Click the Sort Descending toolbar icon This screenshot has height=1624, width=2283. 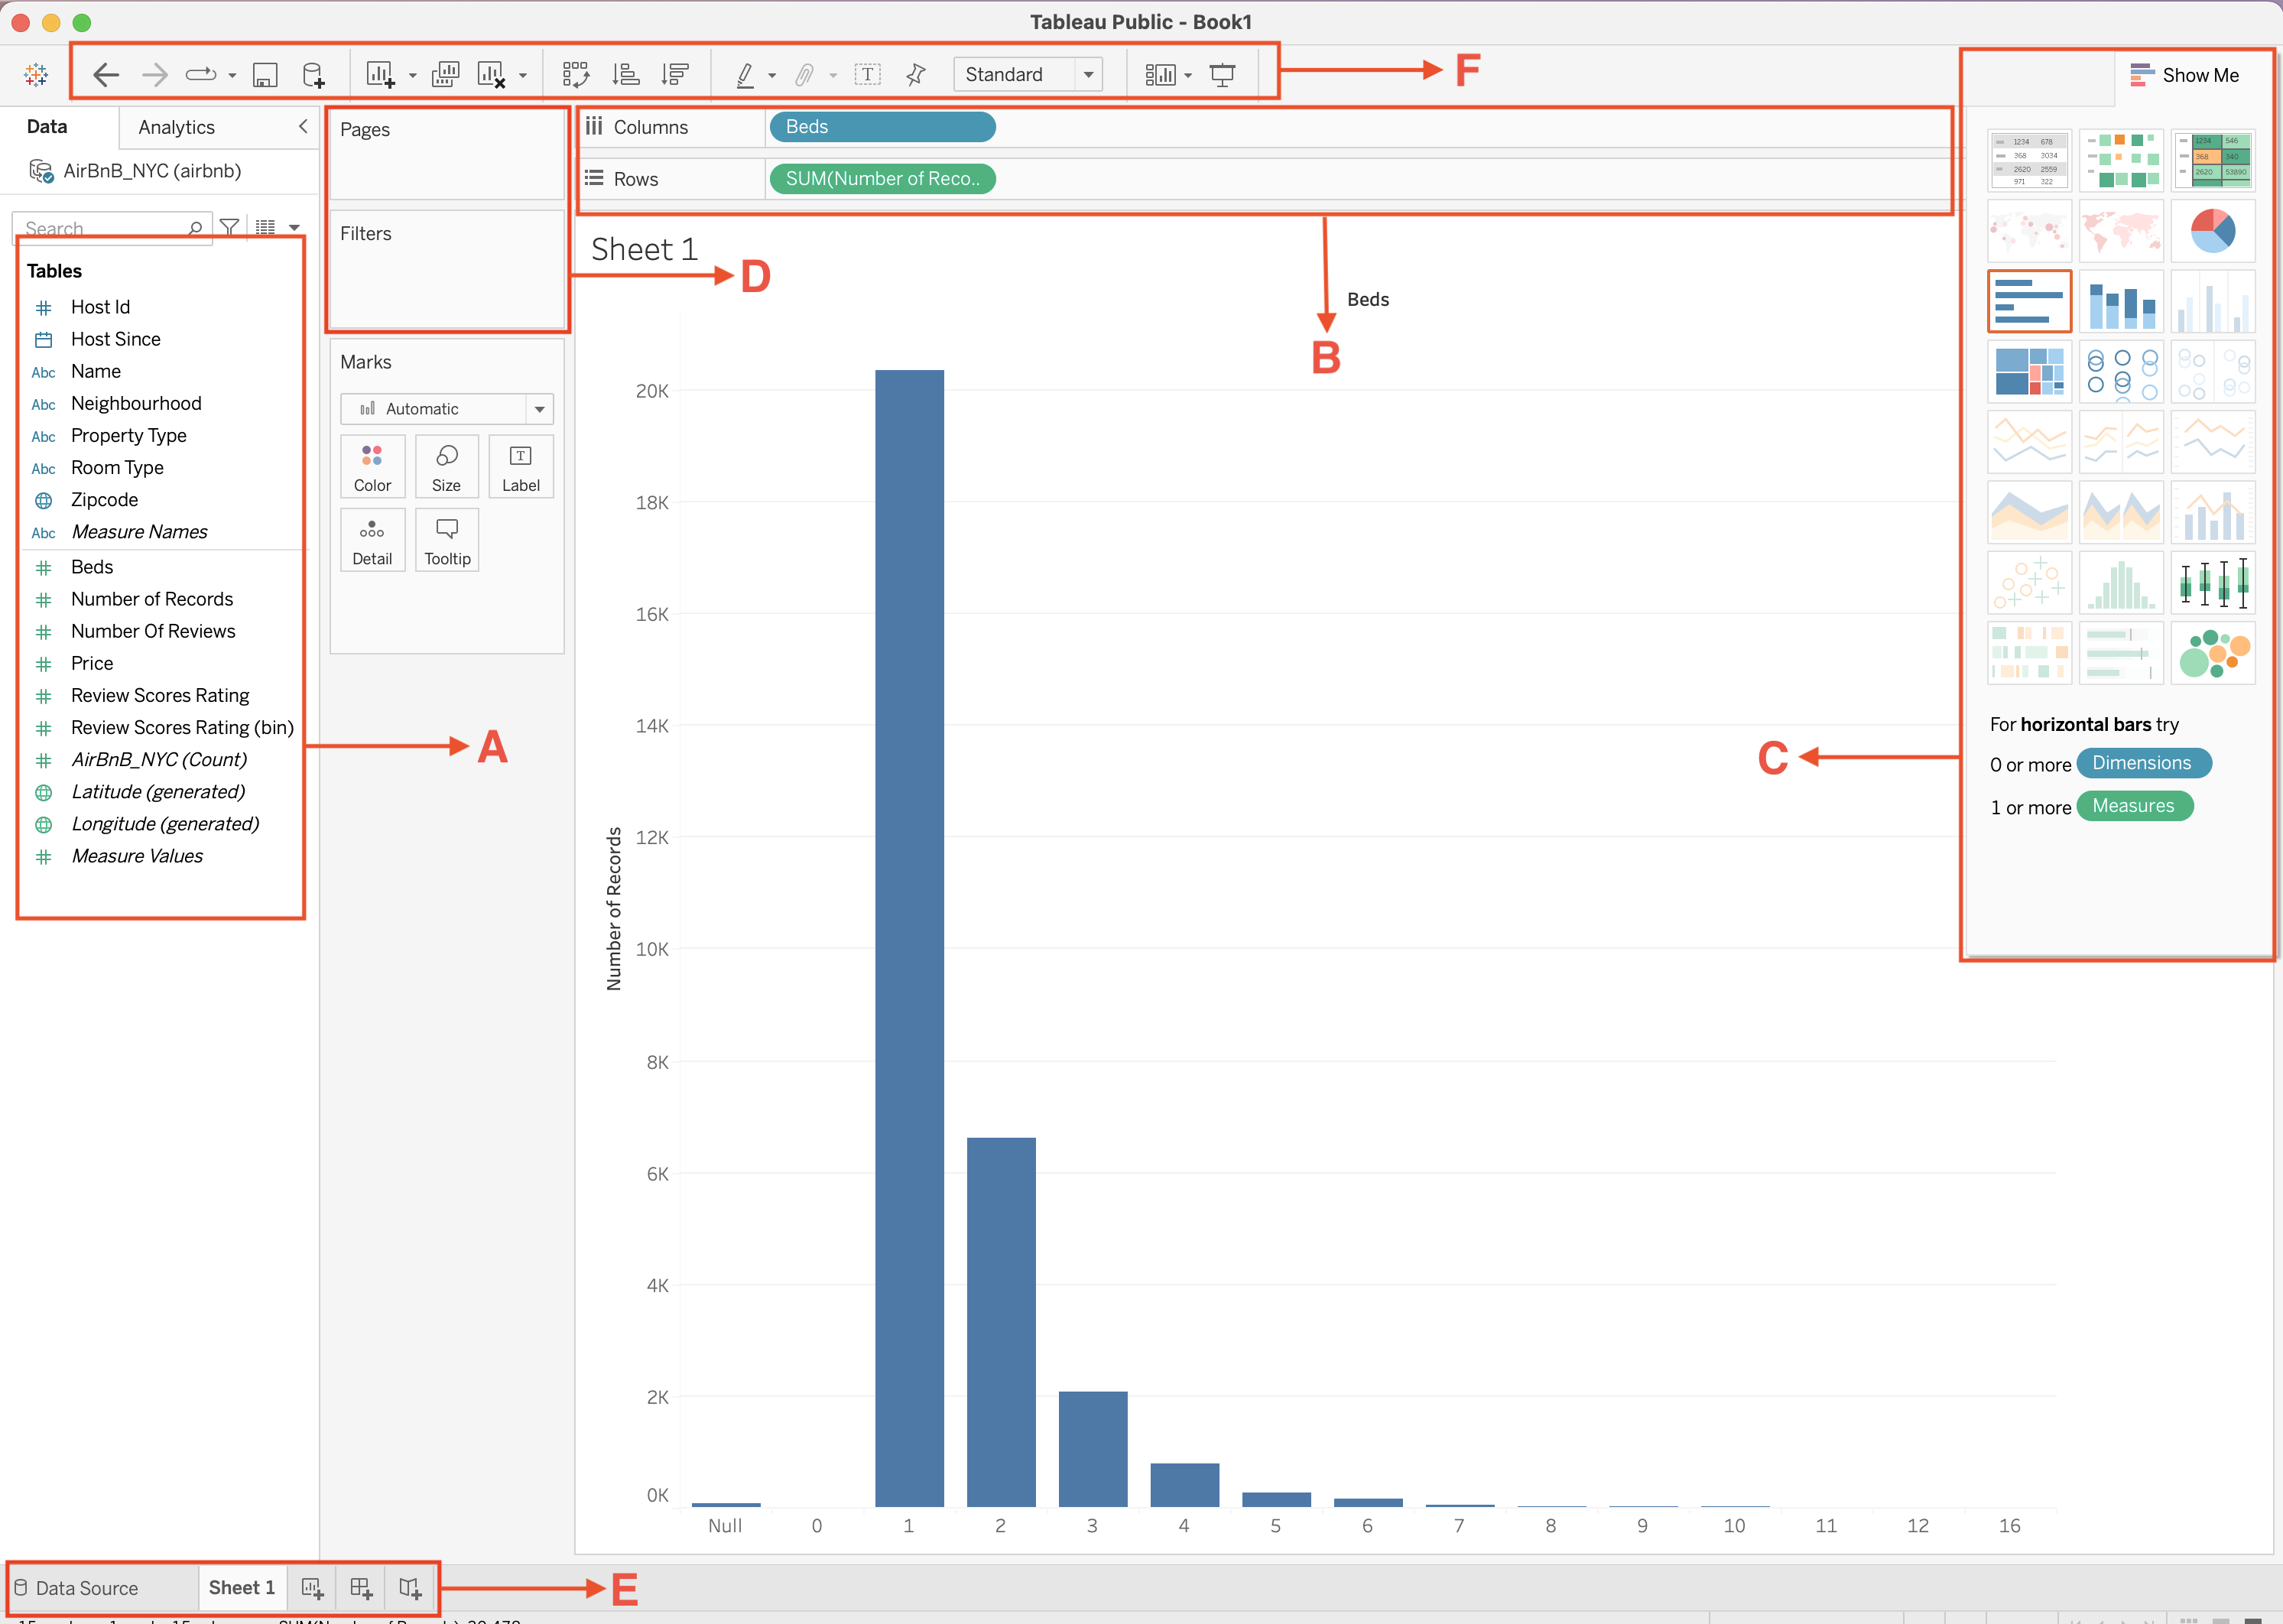675,75
